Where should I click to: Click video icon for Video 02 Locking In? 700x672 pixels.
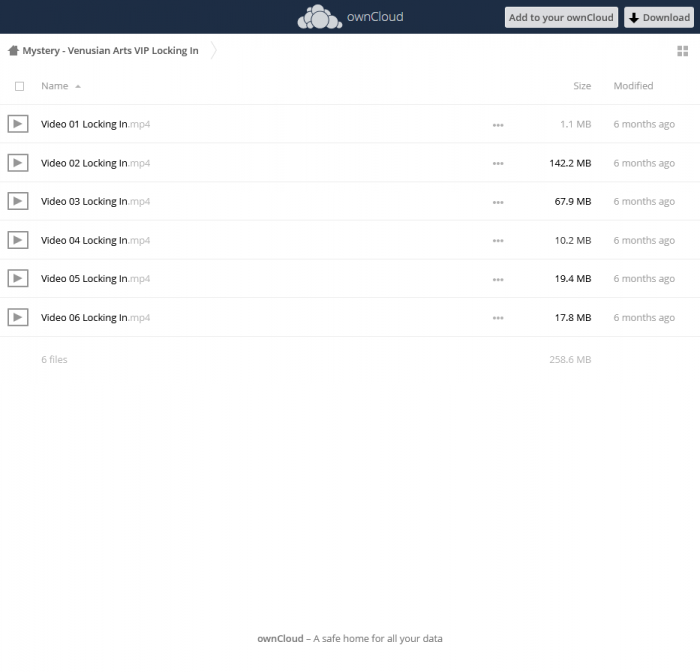tap(18, 163)
